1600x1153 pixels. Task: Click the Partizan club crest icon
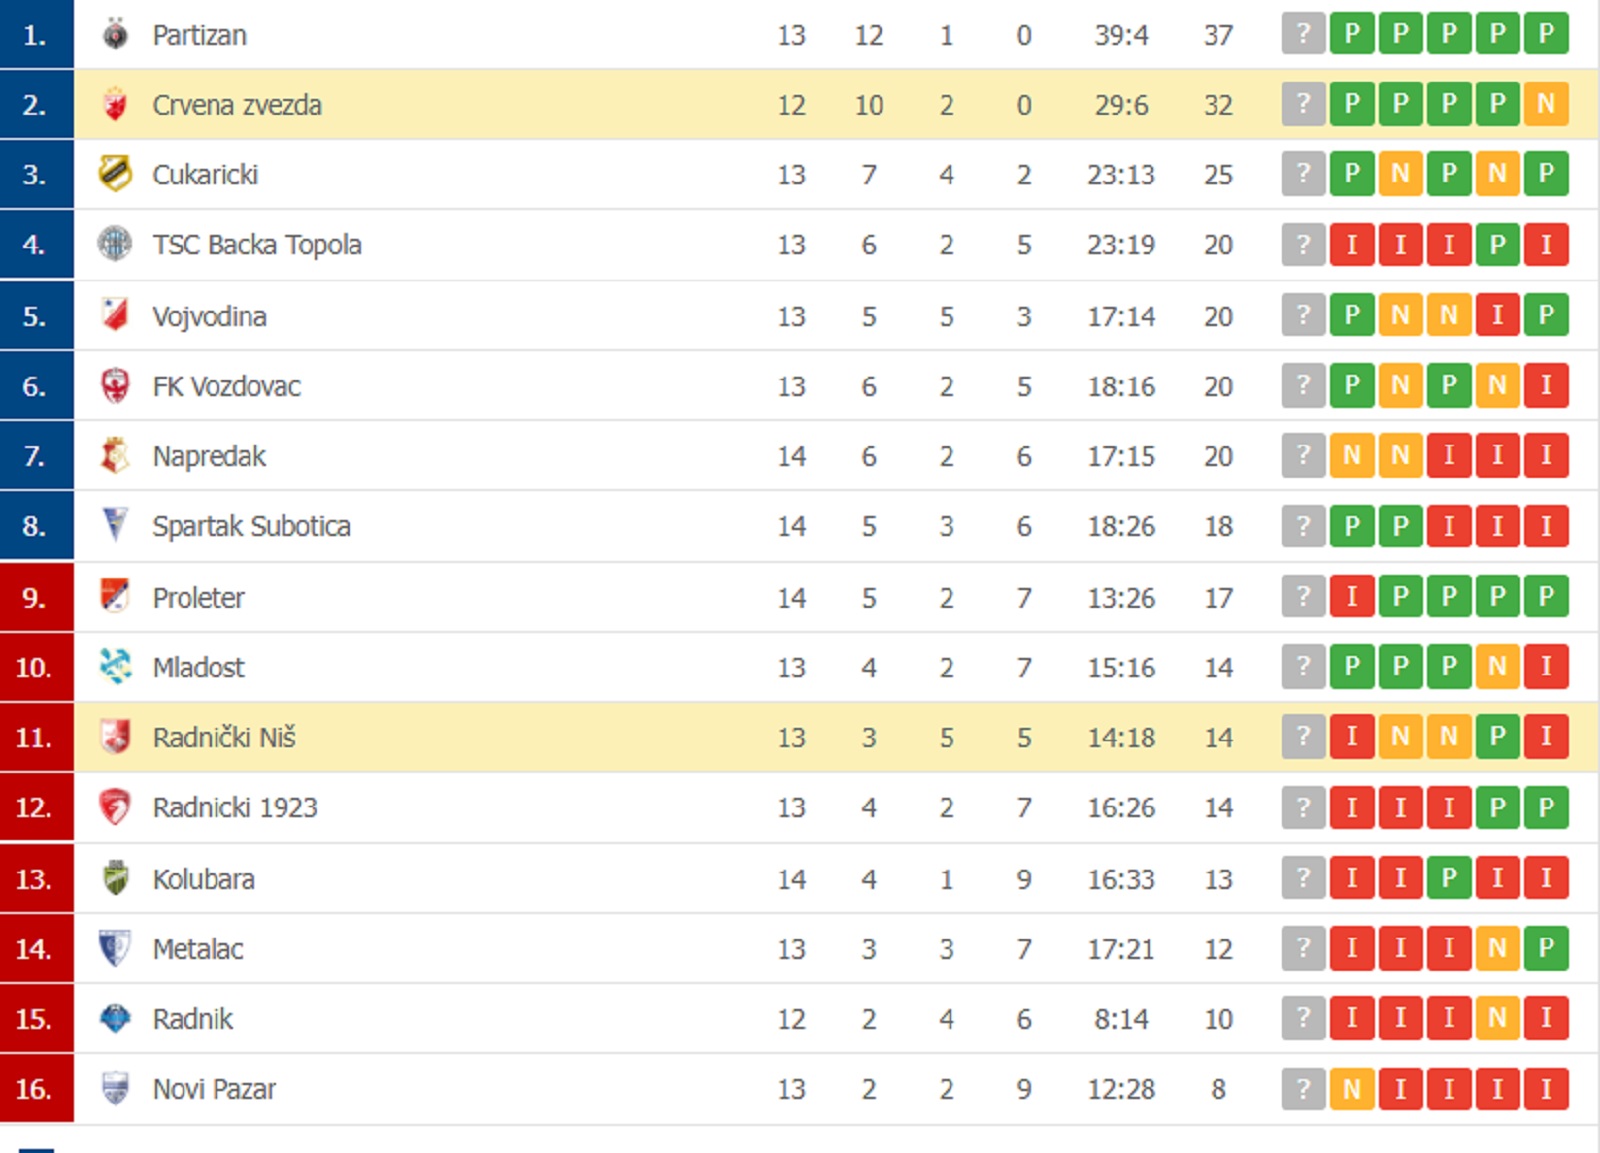coord(115,35)
